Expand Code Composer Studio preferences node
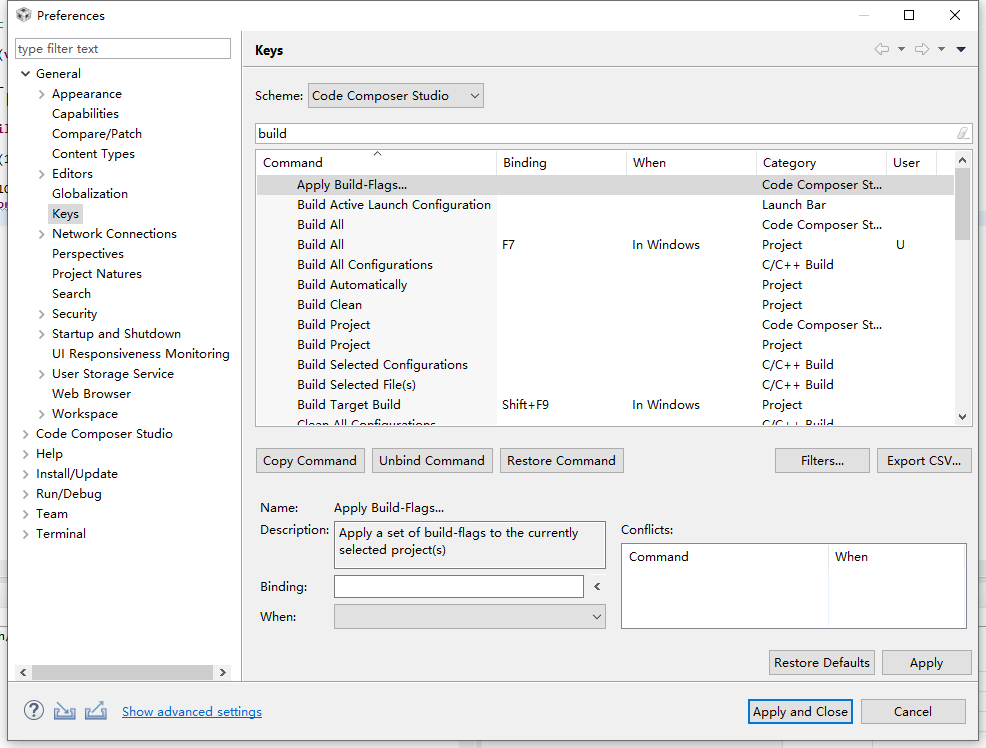 [26, 434]
